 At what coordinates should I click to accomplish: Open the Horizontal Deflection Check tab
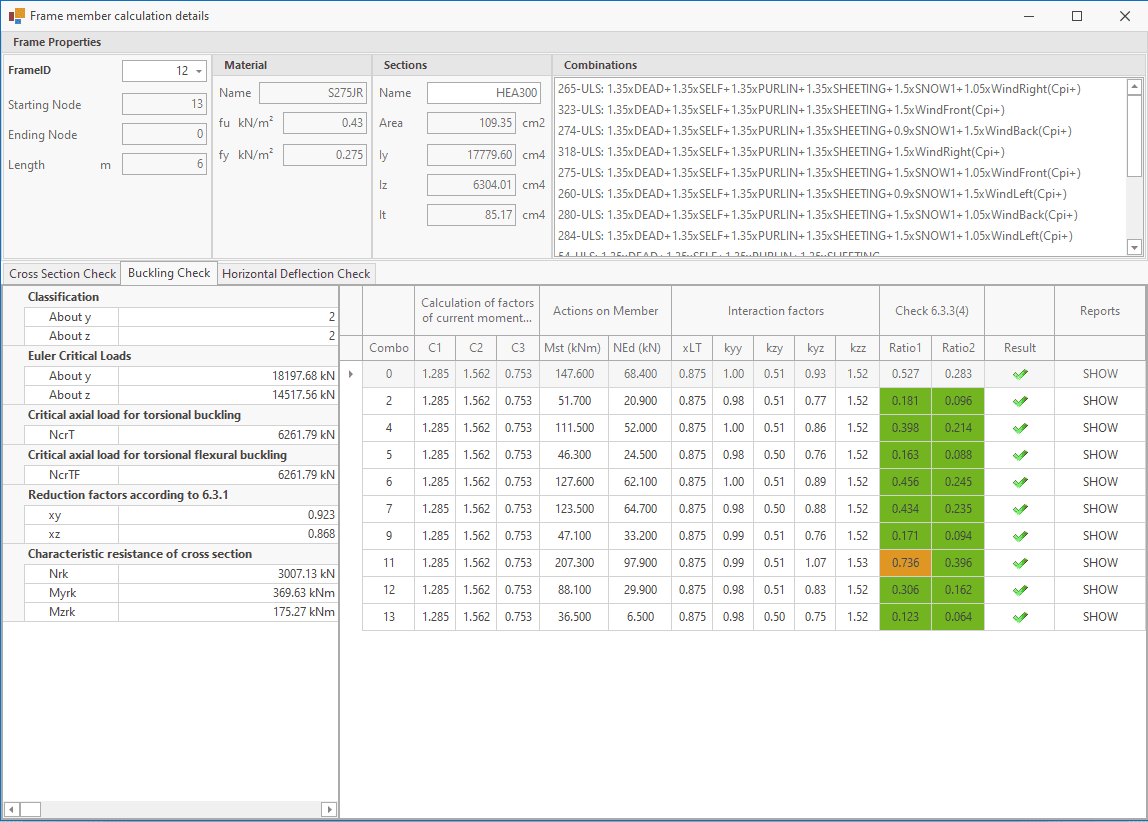296,273
